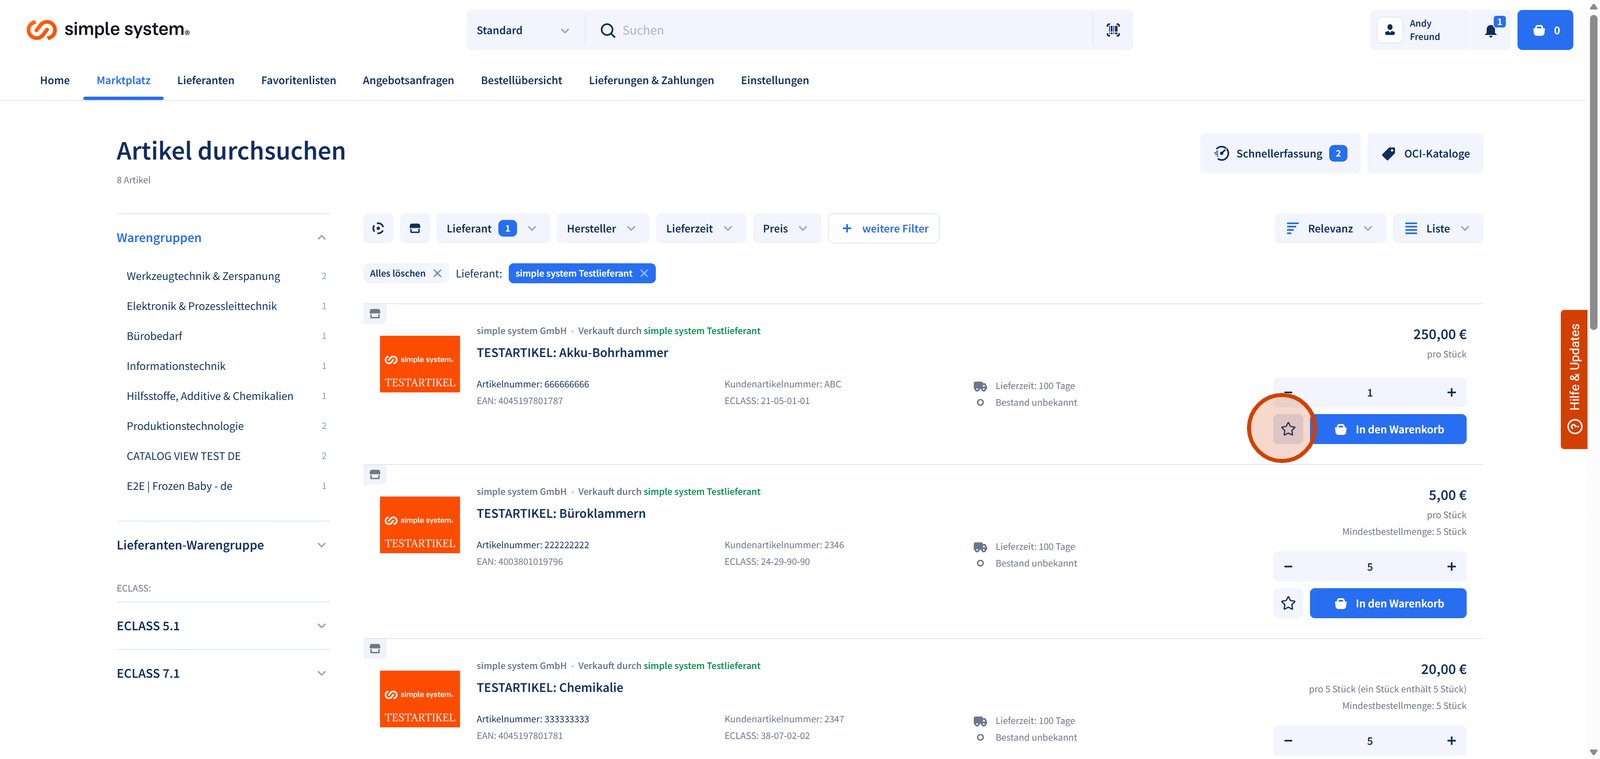1600x759 pixels.
Task: Click the storefront filter icon beside Lieferant
Action: pyautogui.click(x=415, y=228)
